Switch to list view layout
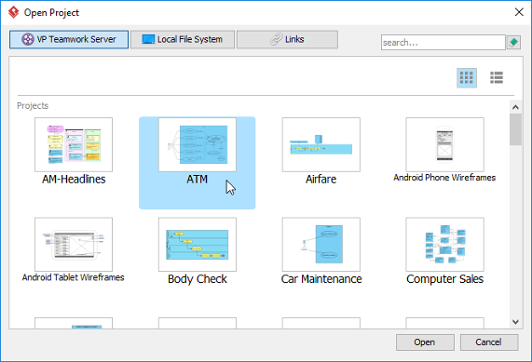Screen dimensions: 532x362 (496, 78)
